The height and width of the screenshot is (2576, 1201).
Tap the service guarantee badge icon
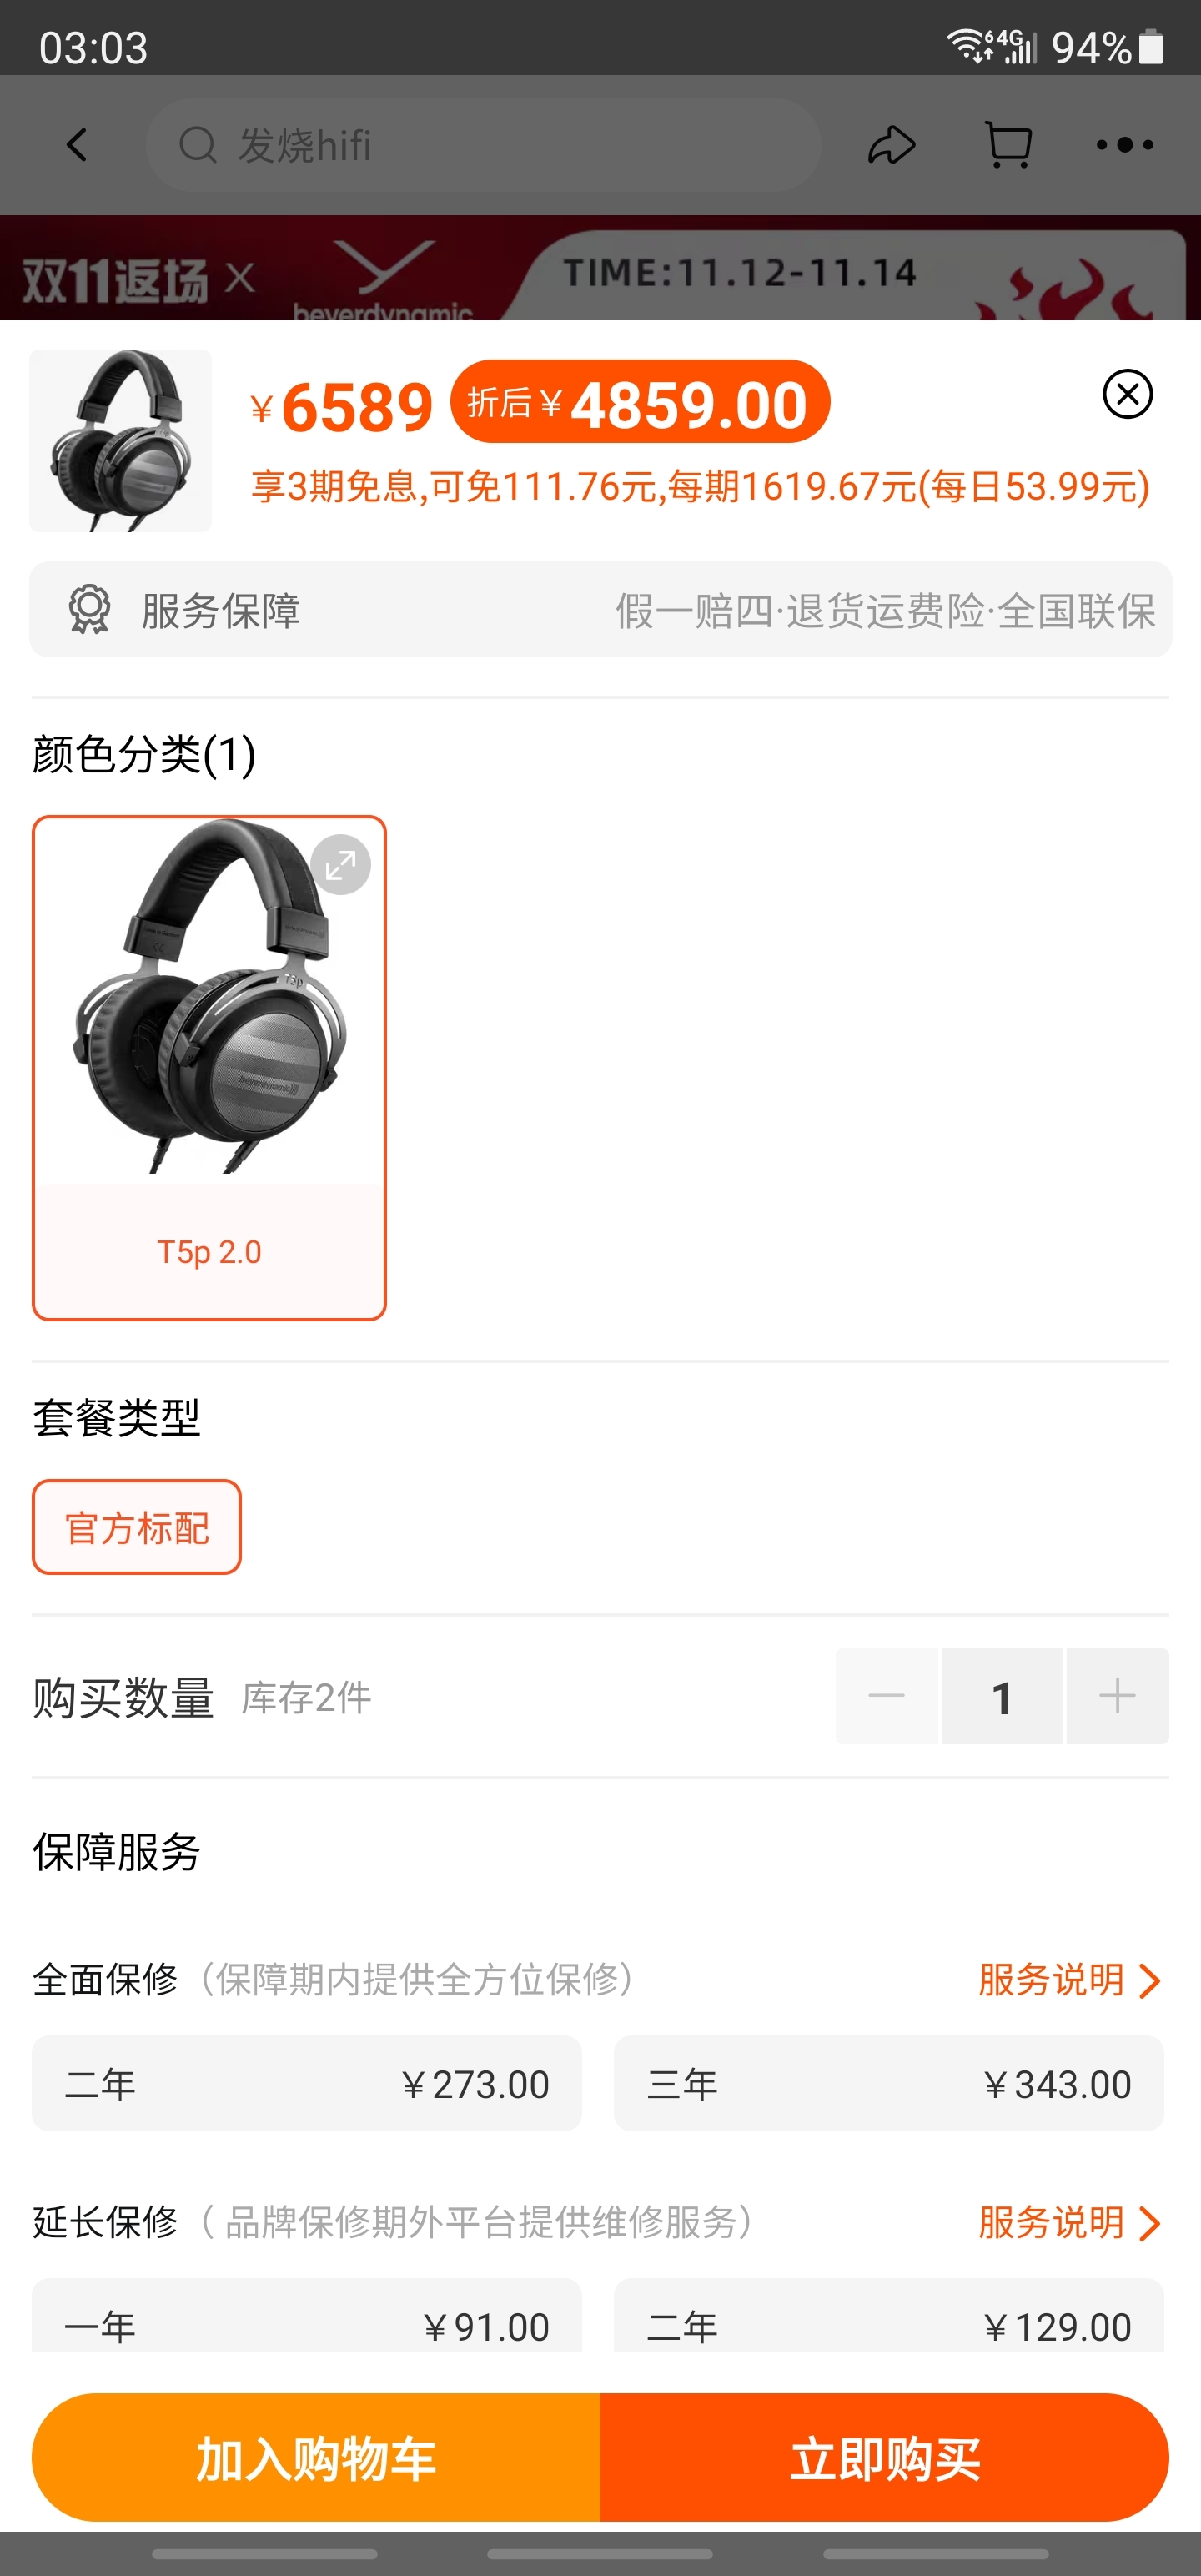tap(89, 609)
